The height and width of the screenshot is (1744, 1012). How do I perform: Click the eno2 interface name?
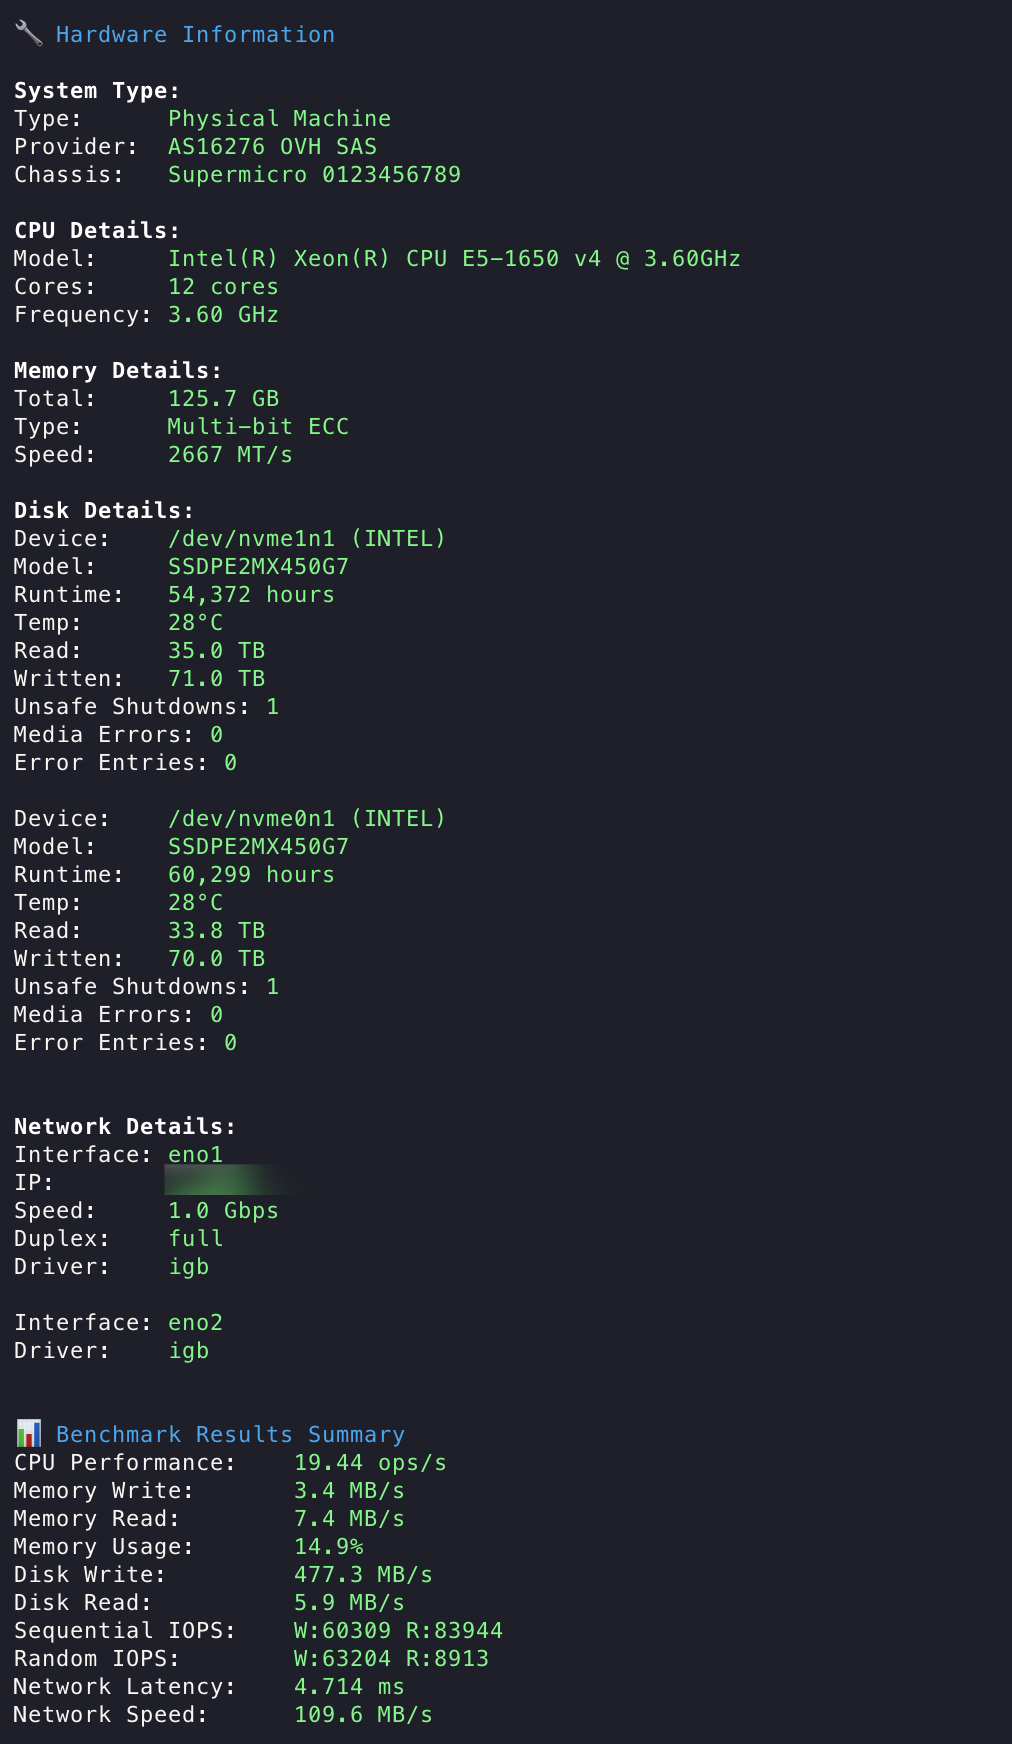click(x=195, y=1322)
